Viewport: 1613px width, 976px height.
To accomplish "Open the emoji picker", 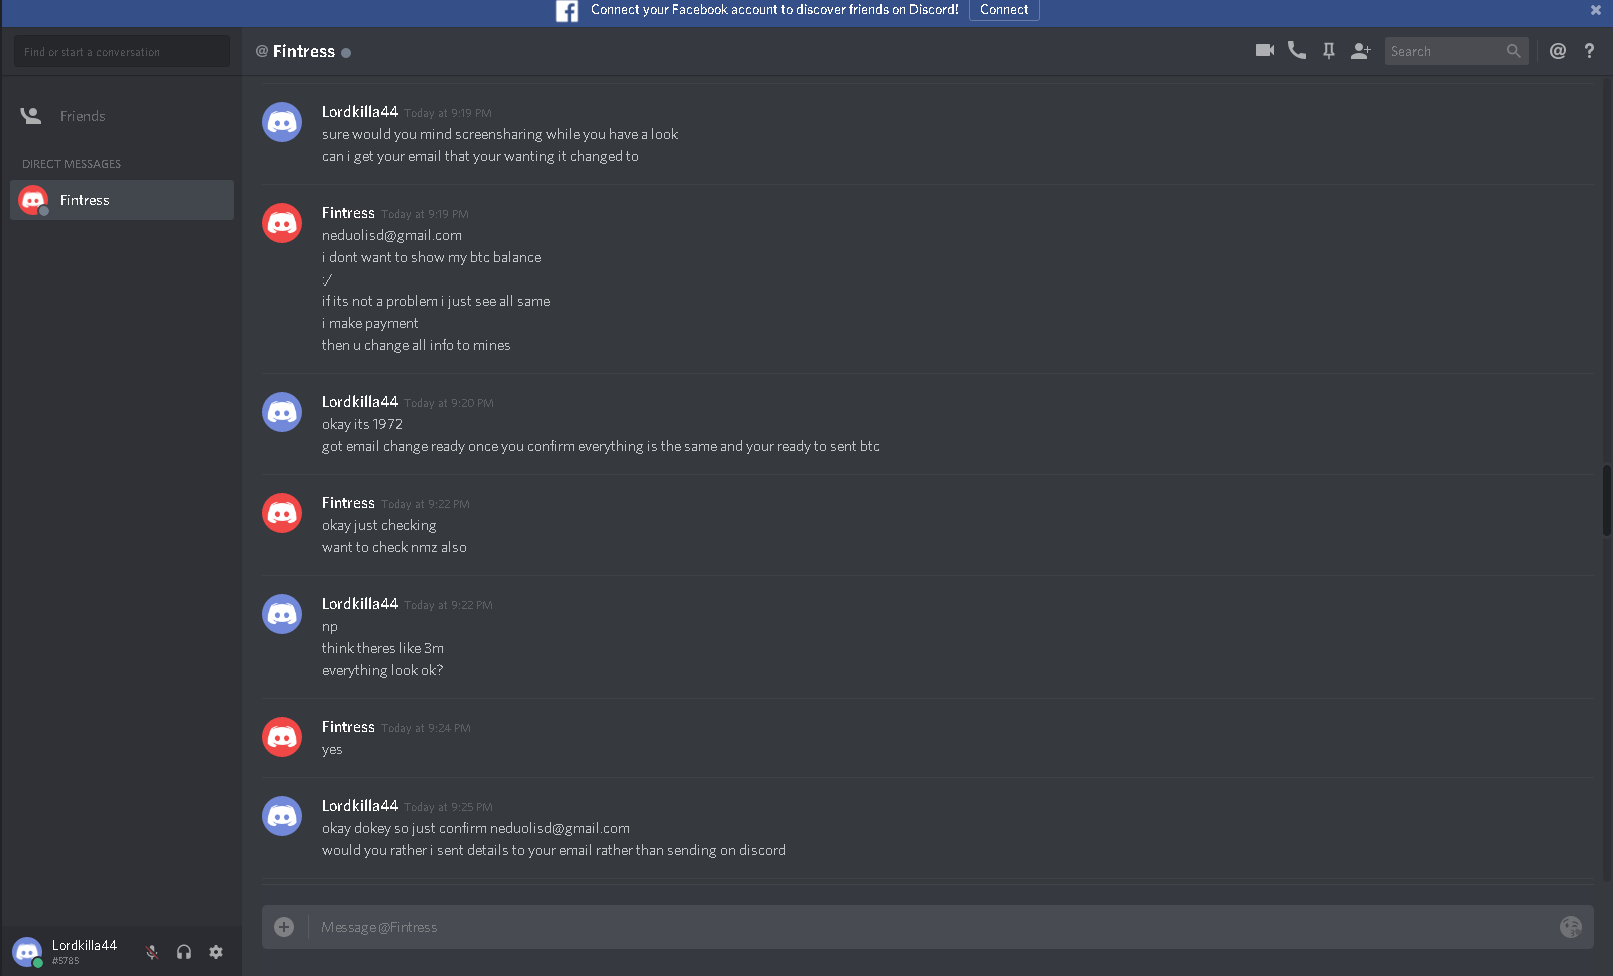I will point(1571,927).
